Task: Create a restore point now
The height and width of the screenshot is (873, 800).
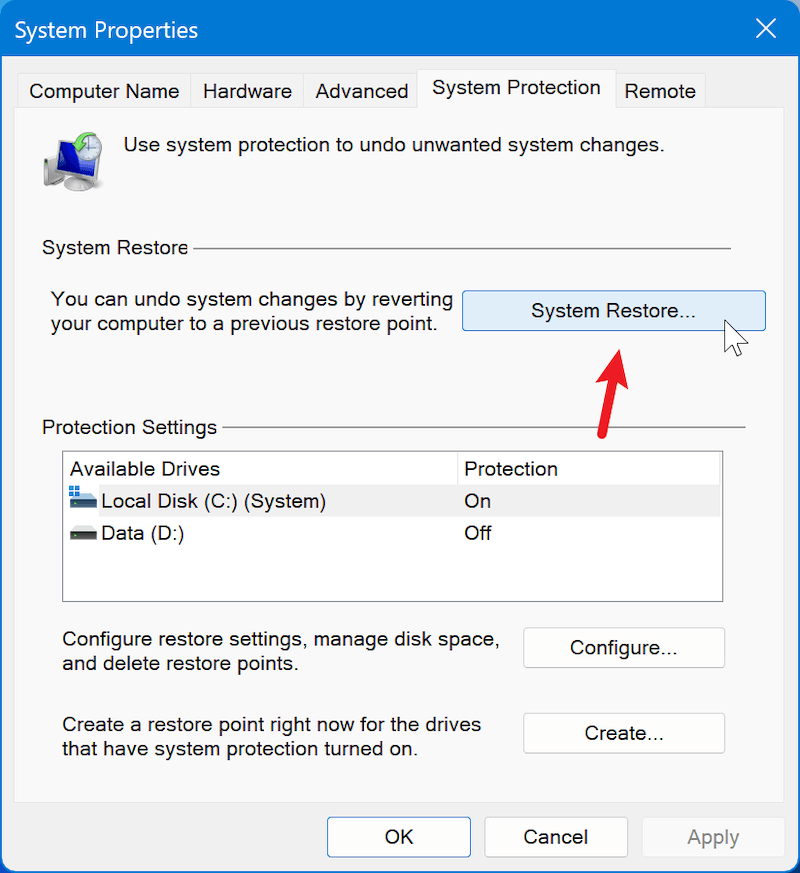Action: tap(623, 732)
